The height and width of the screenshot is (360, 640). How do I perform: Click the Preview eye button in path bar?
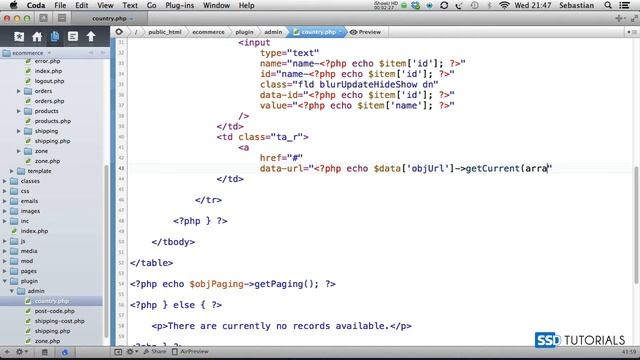pyautogui.click(x=365, y=32)
